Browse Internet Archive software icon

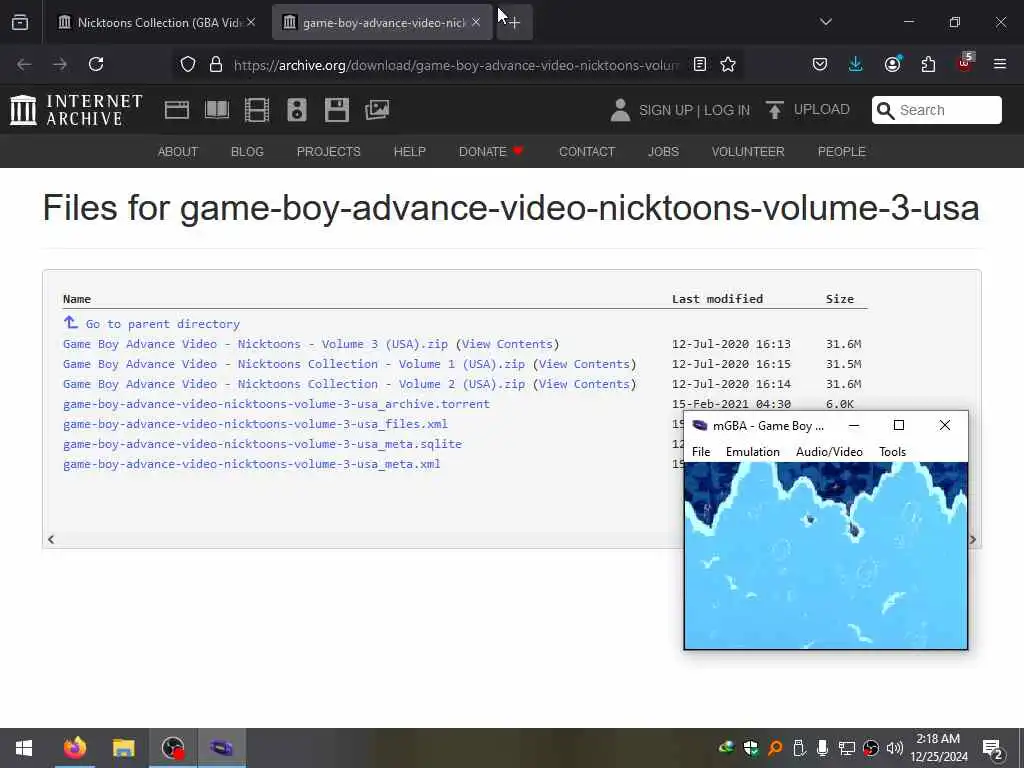(337, 110)
